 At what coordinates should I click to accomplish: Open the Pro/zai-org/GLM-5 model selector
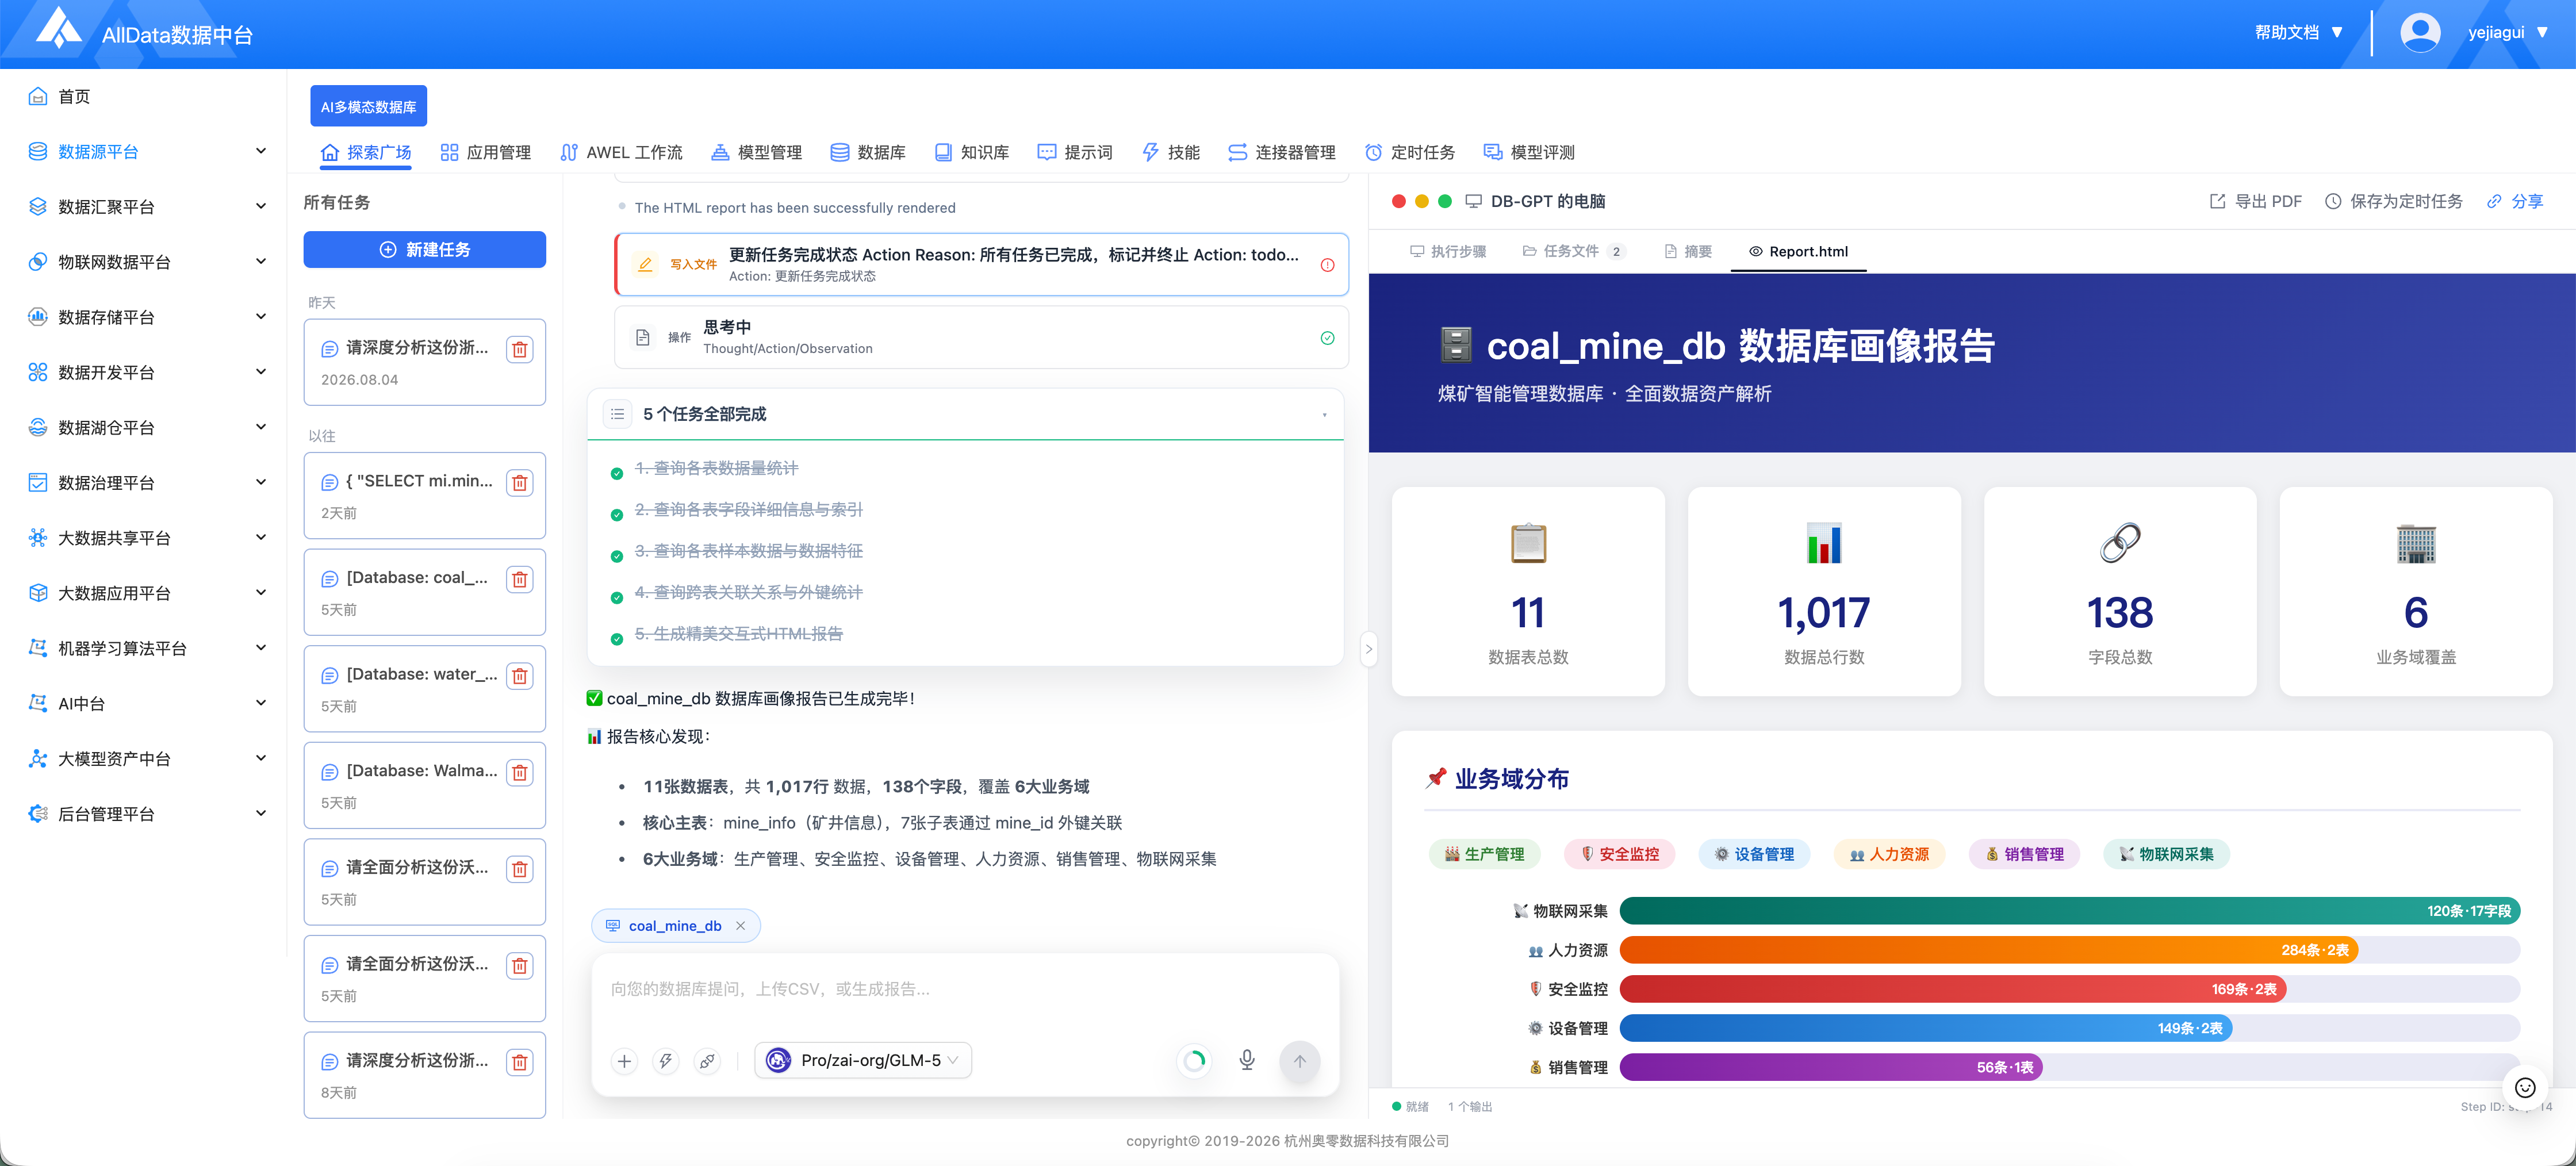tap(863, 1060)
